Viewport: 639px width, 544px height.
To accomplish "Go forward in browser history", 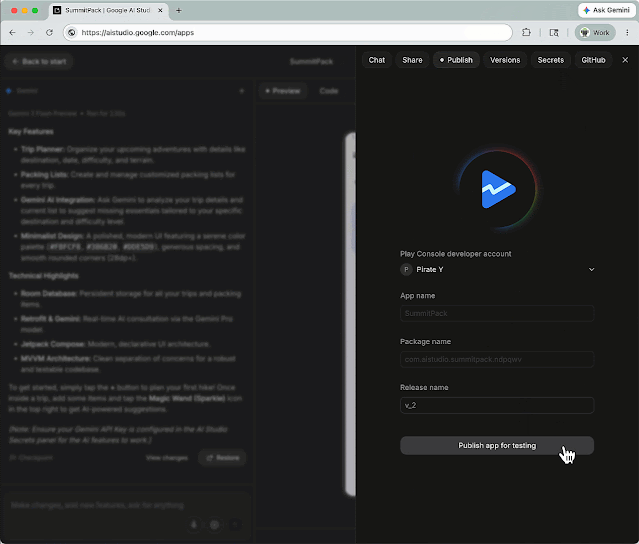I will coord(31,33).
